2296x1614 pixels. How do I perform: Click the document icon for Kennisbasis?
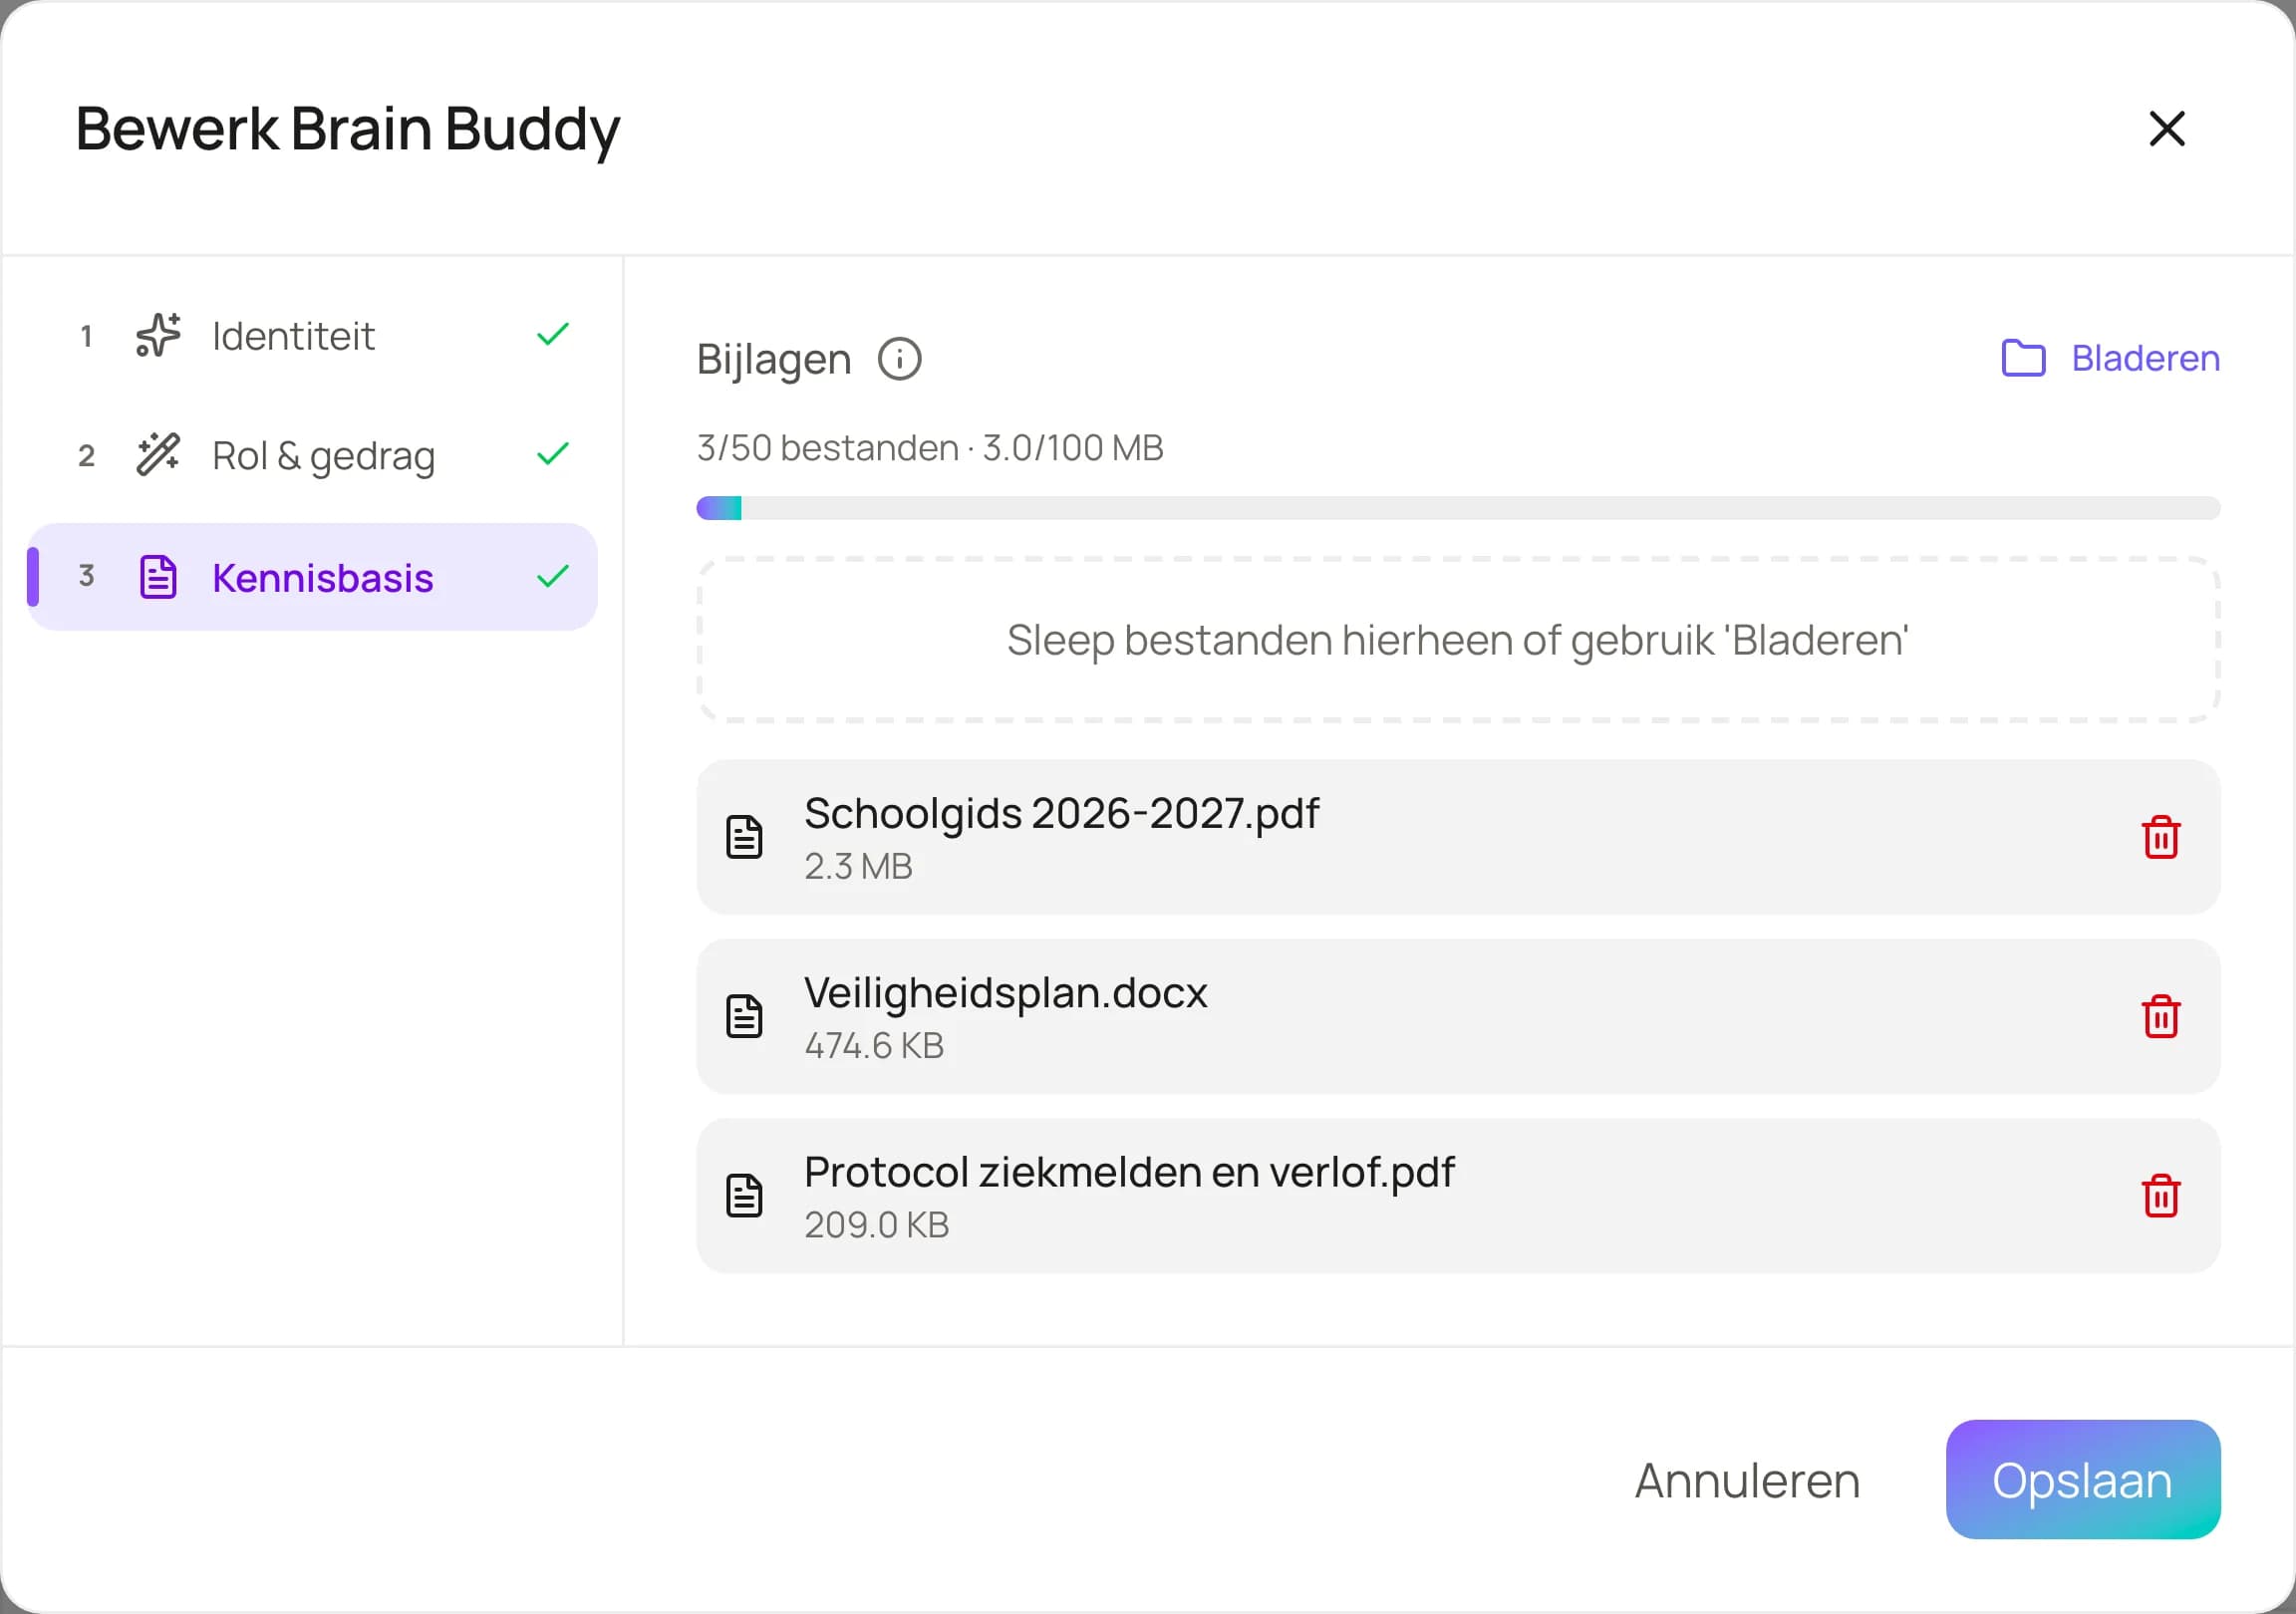158,577
